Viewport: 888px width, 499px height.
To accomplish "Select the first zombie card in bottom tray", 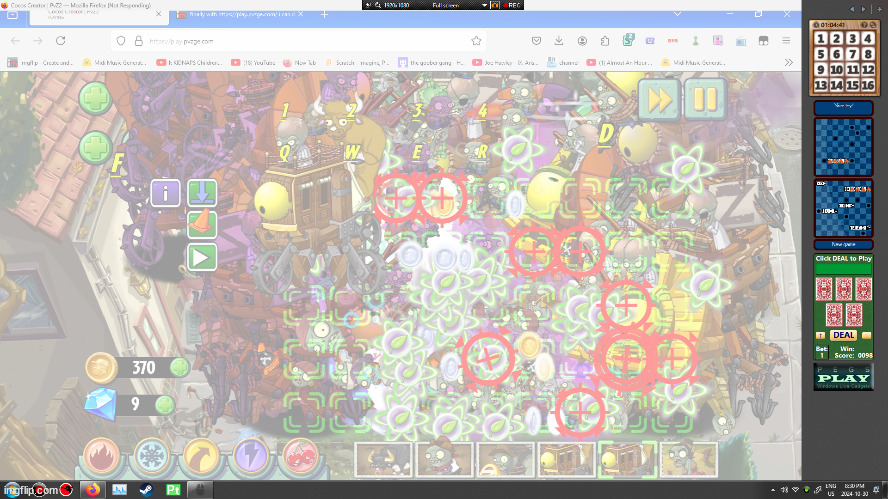I will click(384, 459).
